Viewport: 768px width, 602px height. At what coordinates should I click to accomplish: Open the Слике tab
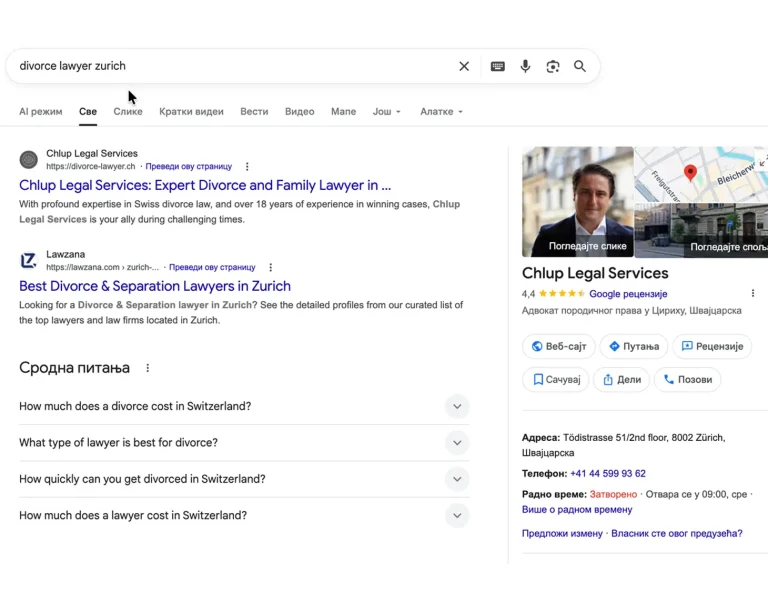coord(128,112)
